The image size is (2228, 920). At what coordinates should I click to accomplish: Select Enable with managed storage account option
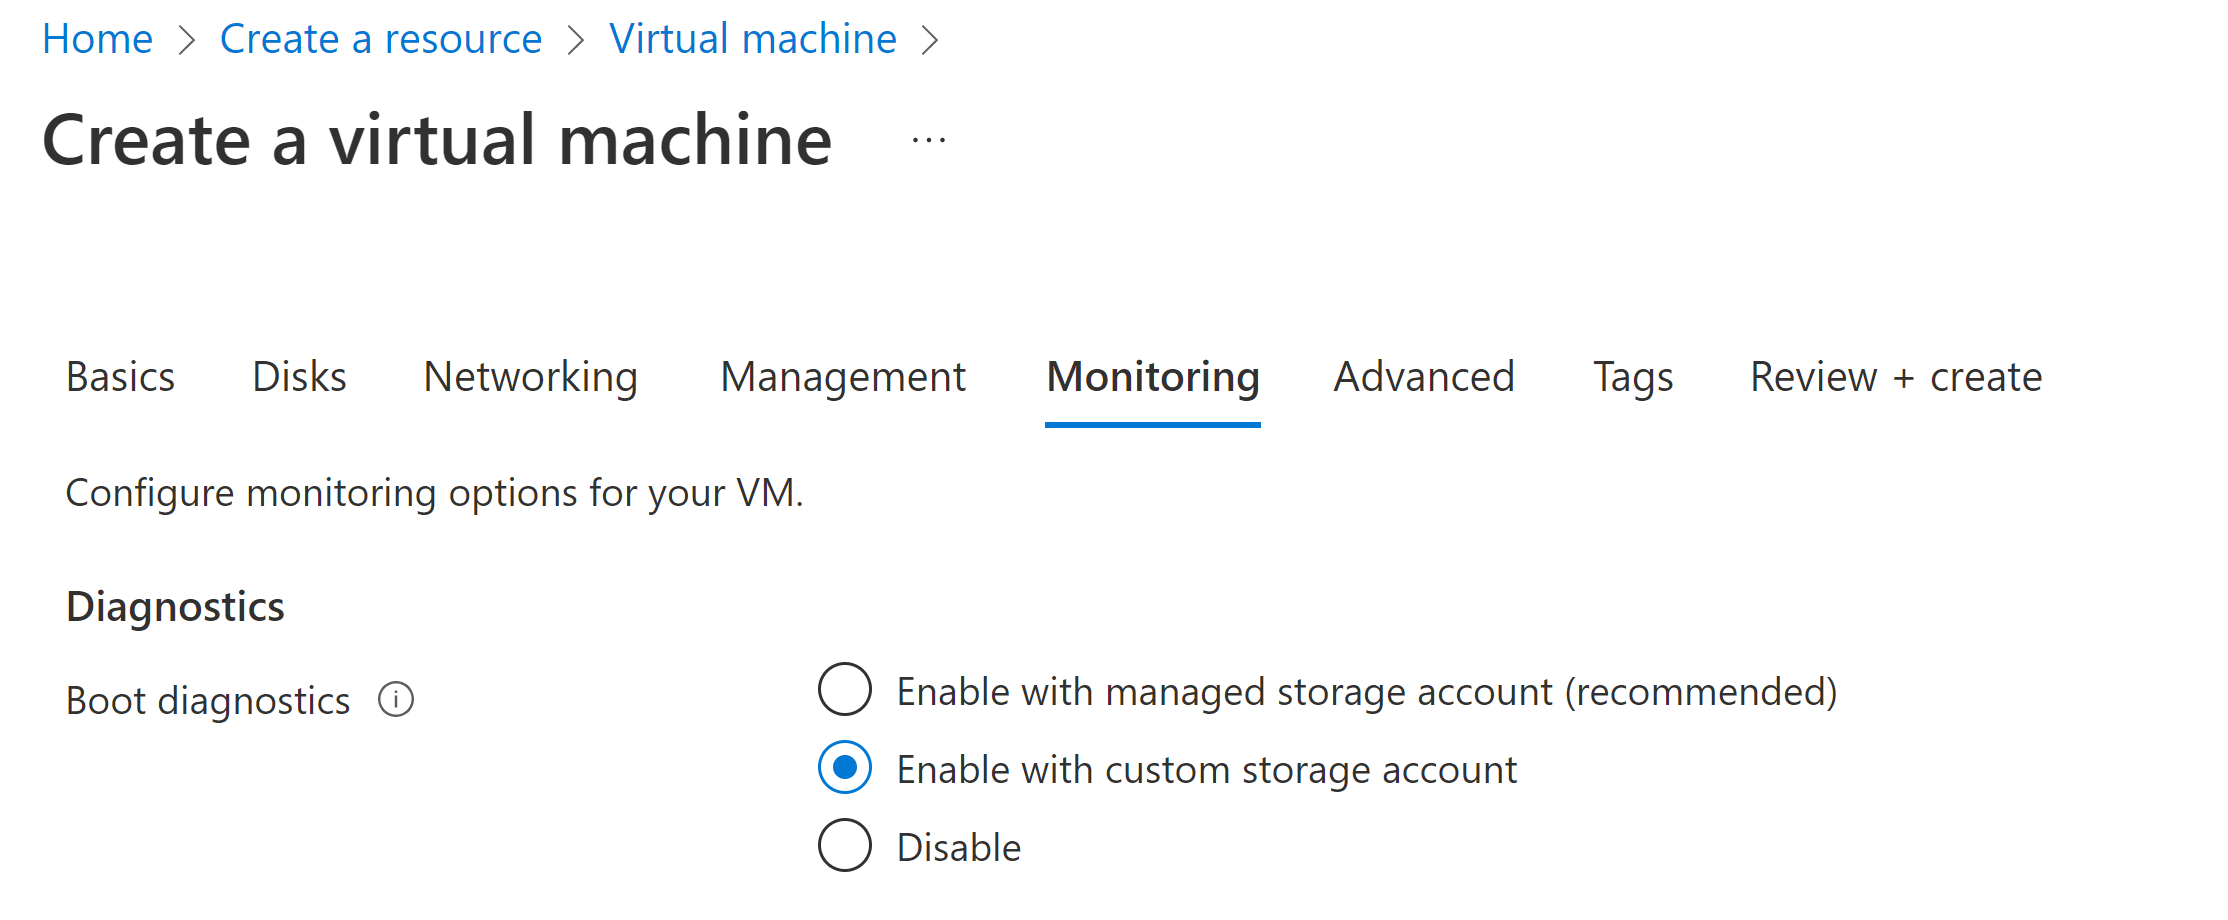pyautogui.click(x=843, y=690)
